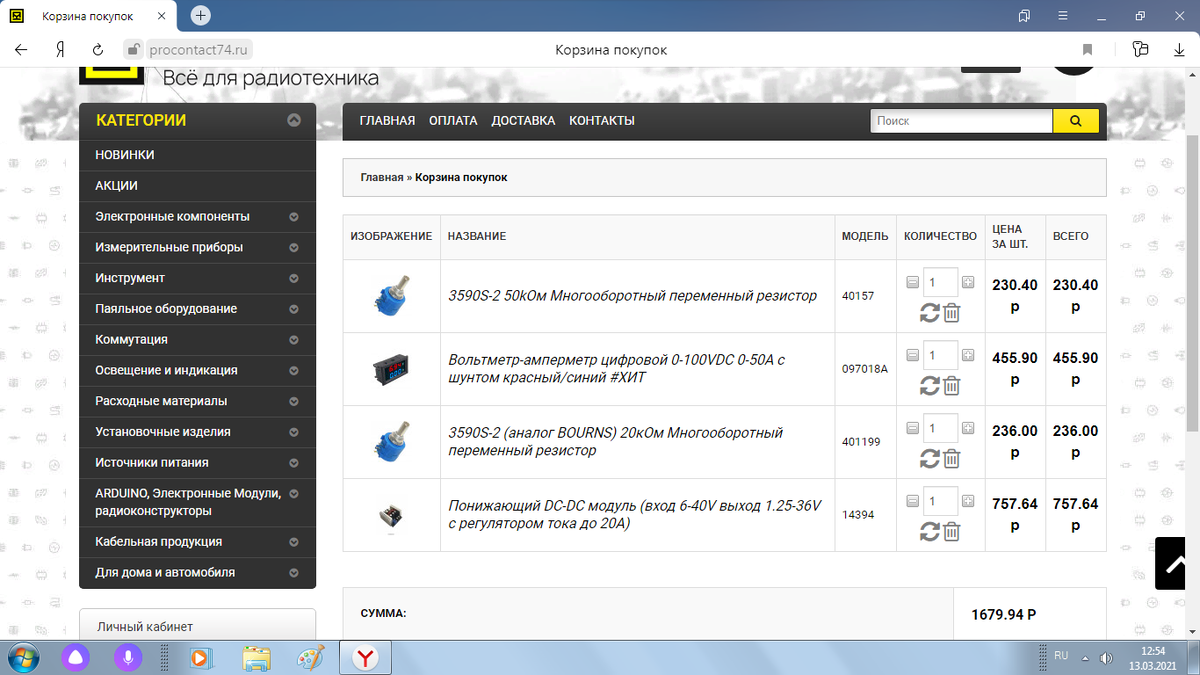Click Главная breadcrumb link
This screenshot has width=1200, height=675.
382,177
